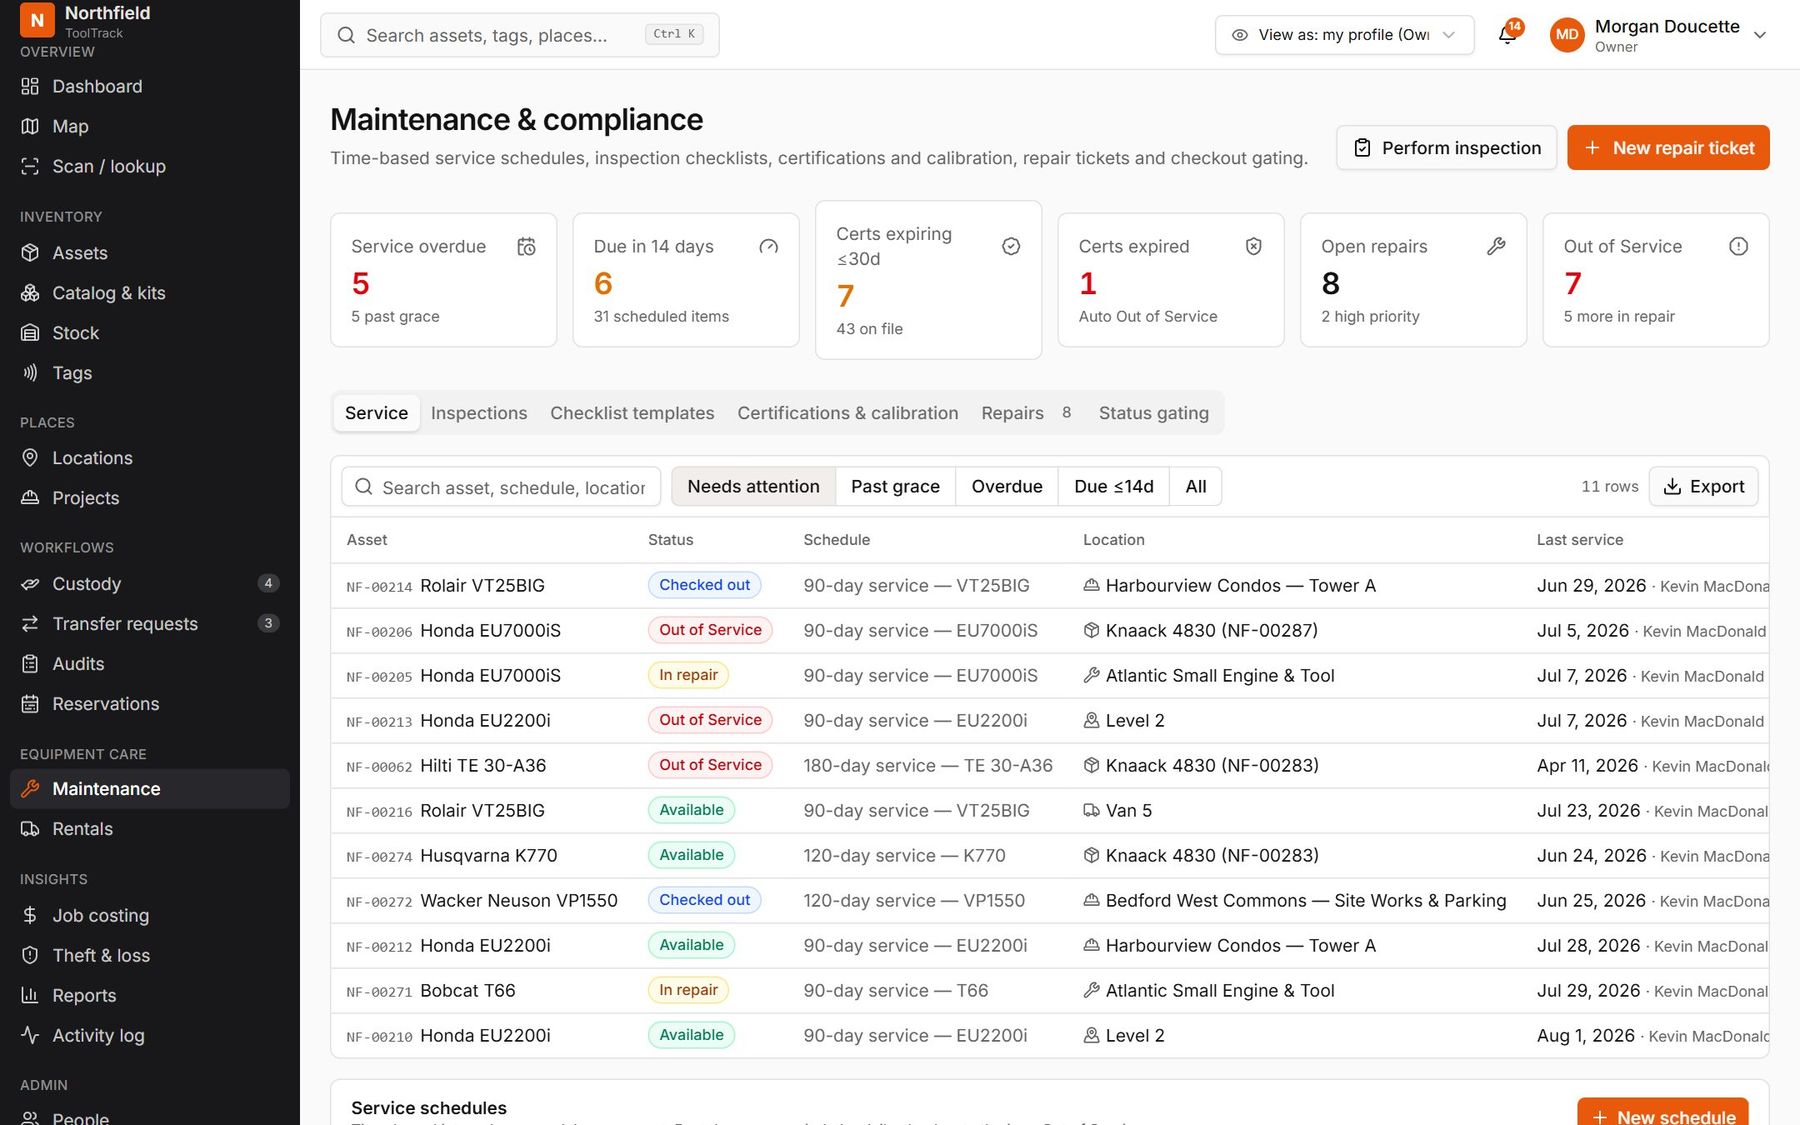
Task: Open the Certs expiring ≤30d card
Action: [x=928, y=280]
